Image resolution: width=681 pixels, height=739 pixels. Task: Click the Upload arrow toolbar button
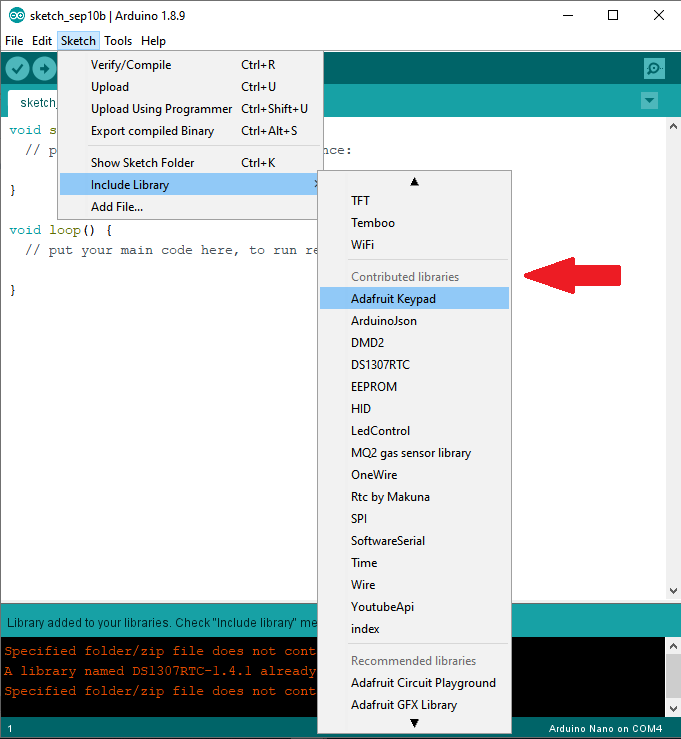[44, 69]
